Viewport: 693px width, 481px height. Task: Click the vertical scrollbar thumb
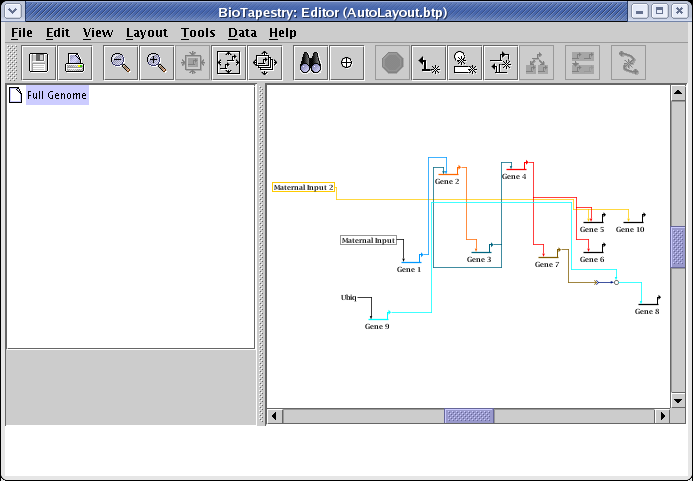(x=678, y=246)
